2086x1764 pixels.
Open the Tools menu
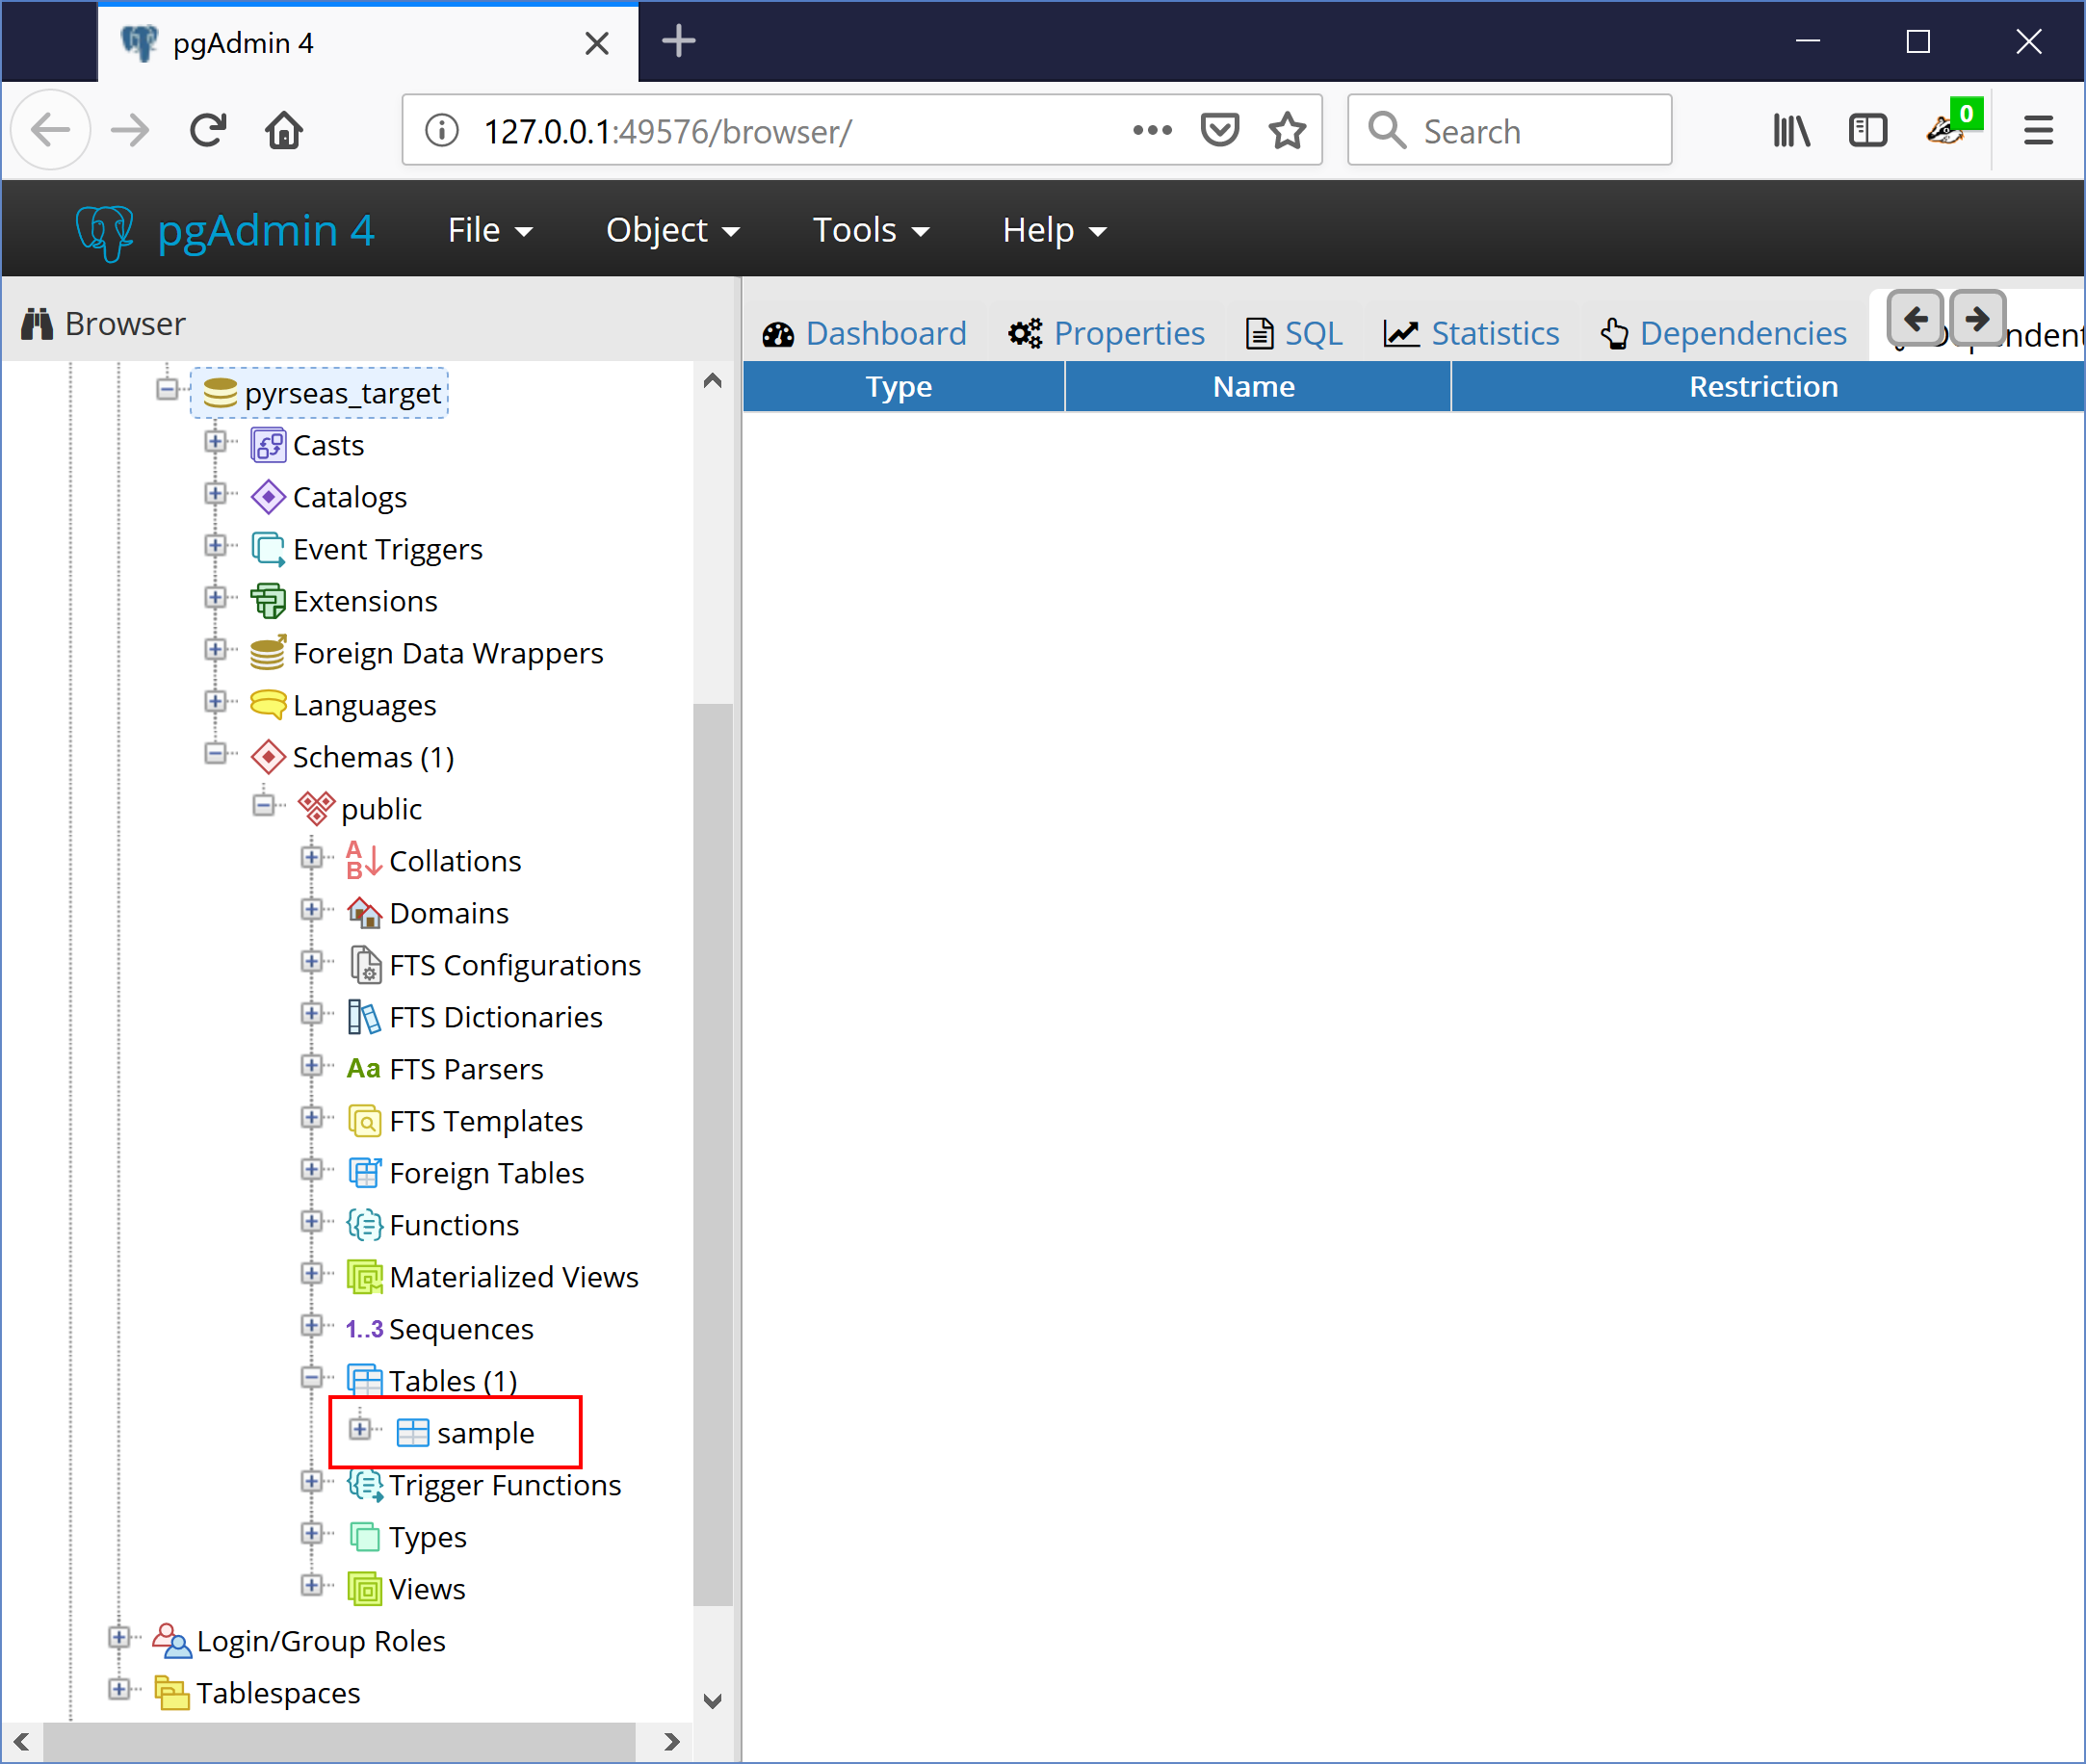(x=871, y=230)
